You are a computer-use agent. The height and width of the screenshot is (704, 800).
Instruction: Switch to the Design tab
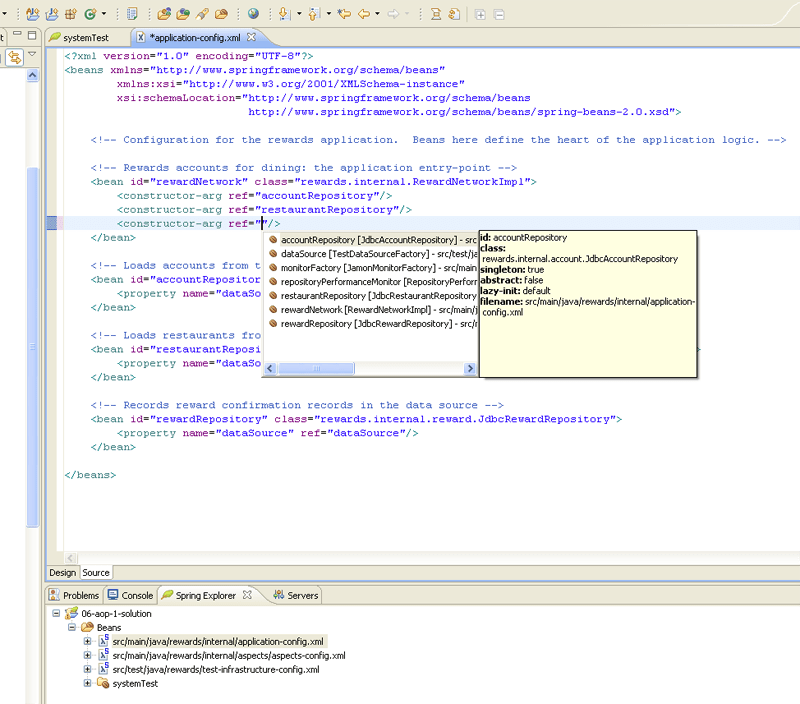pyautogui.click(x=63, y=572)
